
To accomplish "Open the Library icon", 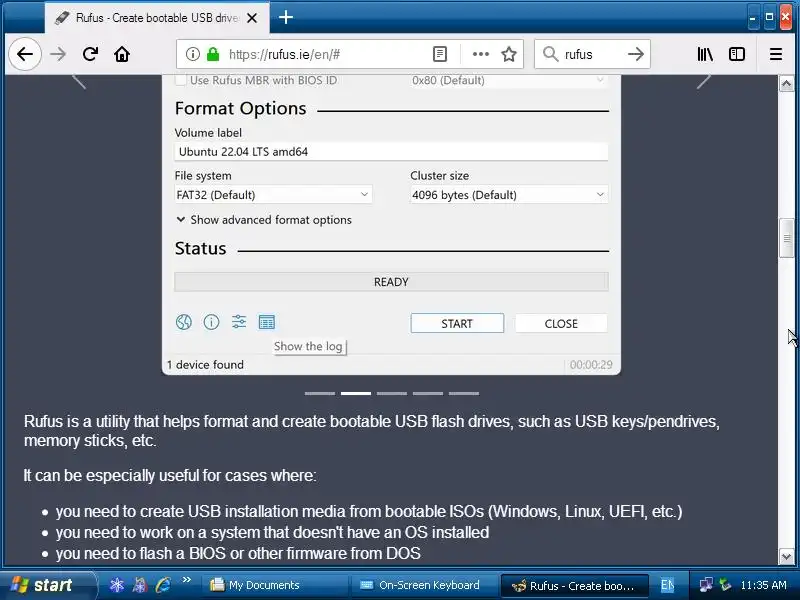I will click(705, 54).
